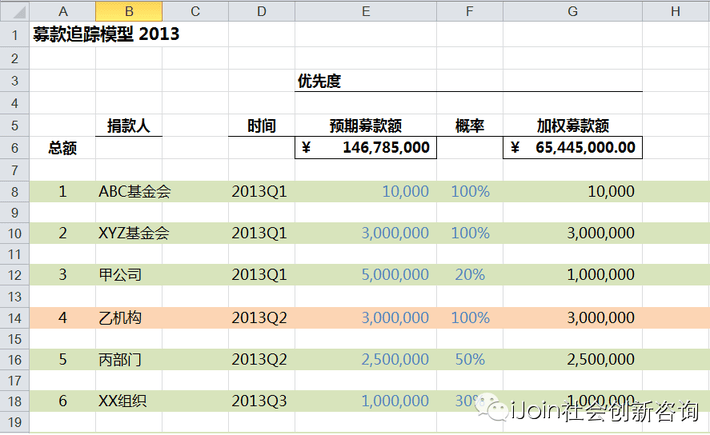
Task: Click 2013Q2 in 乙机构 row
Action: click(x=259, y=318)
